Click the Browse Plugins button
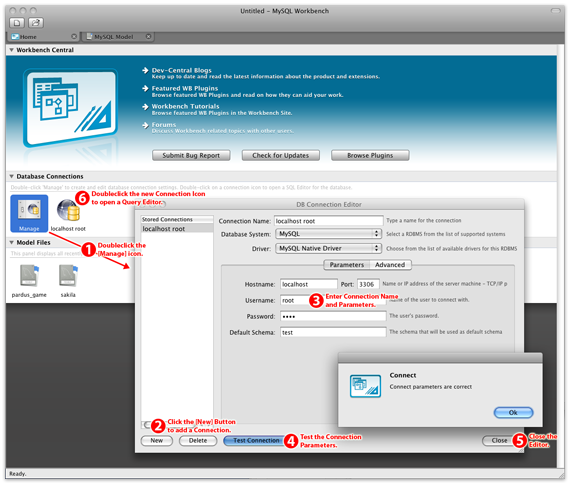The width and height of the screenshot is (570, 484). (x=370, y=155)
